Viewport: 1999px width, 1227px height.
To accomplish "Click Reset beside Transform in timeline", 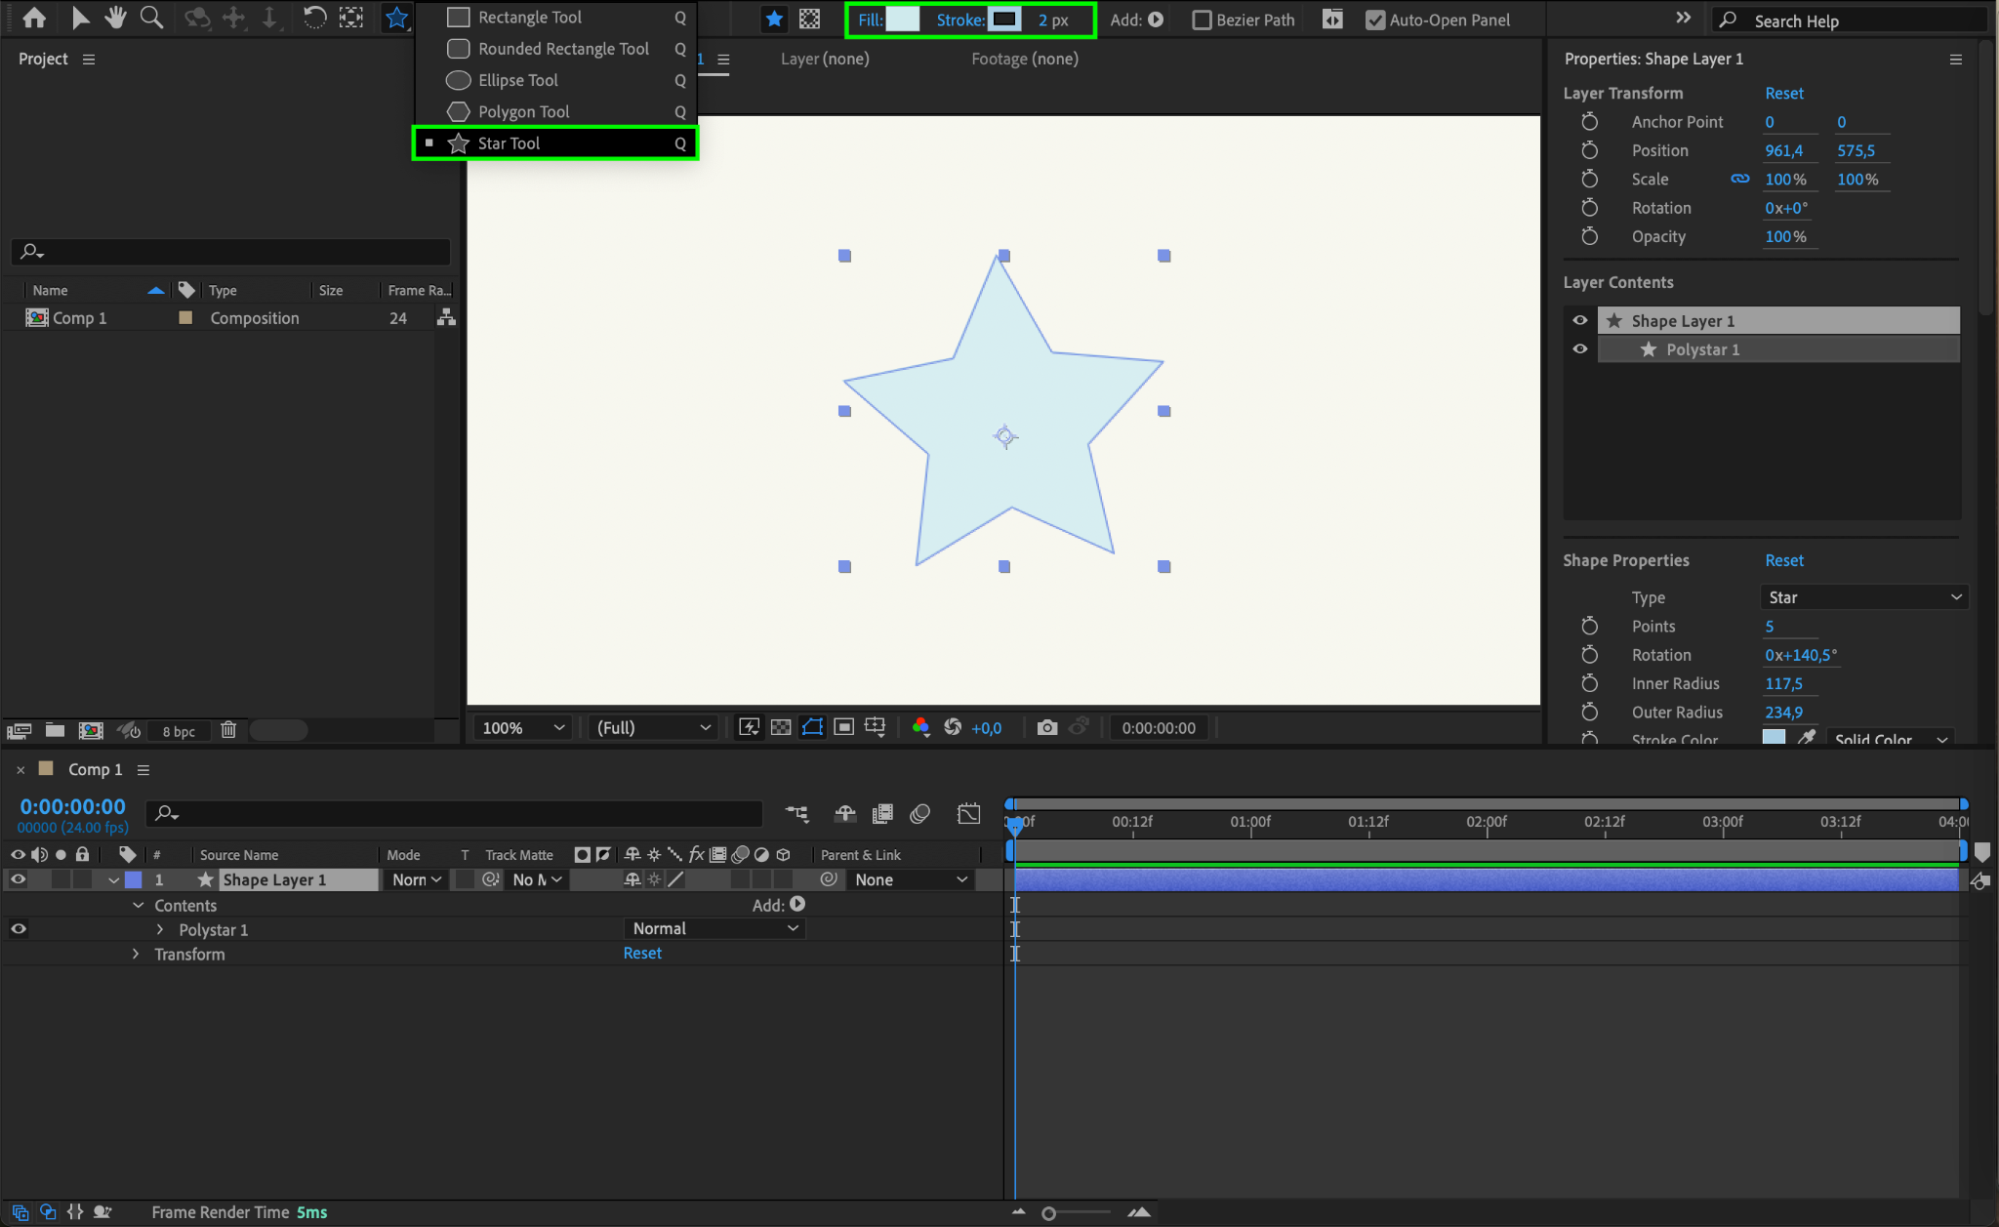I will (x=642, y=953).
